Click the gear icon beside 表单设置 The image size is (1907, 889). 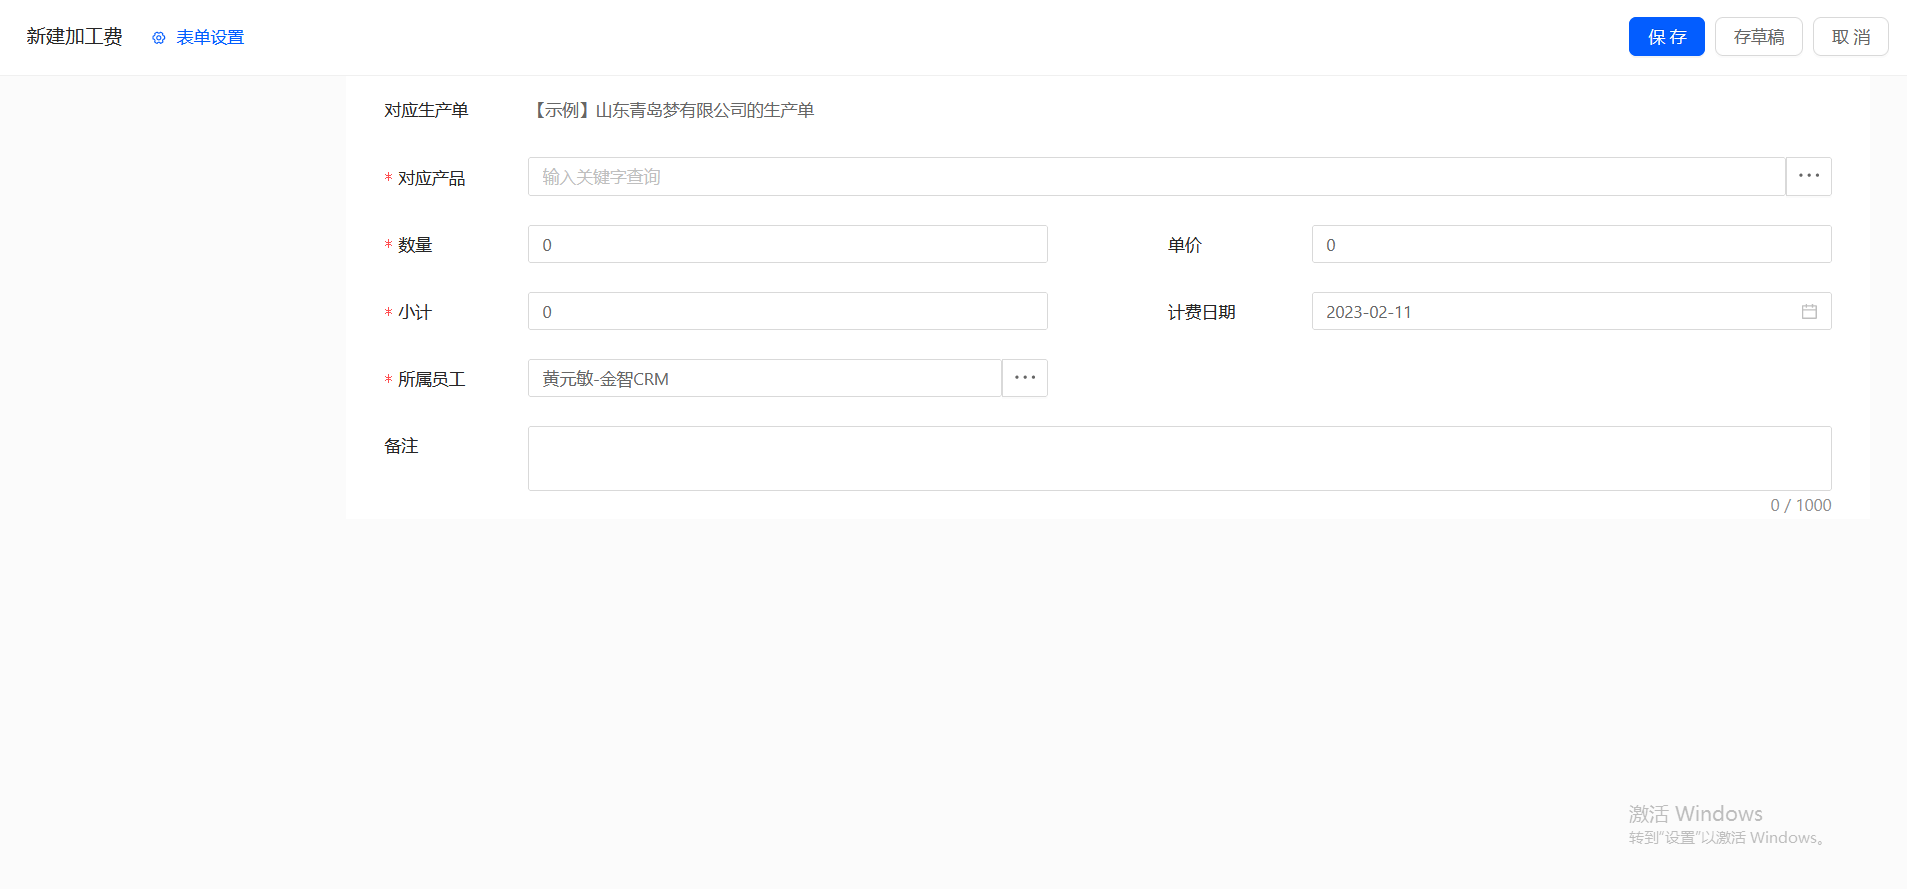click(158, 38)
